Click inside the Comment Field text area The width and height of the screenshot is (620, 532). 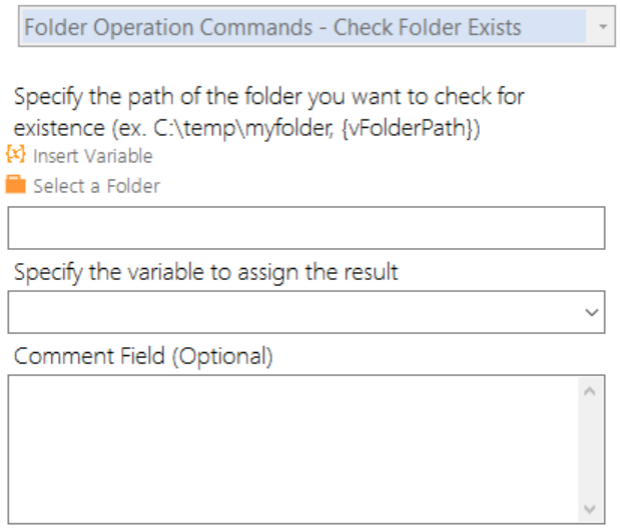(293, 449)
